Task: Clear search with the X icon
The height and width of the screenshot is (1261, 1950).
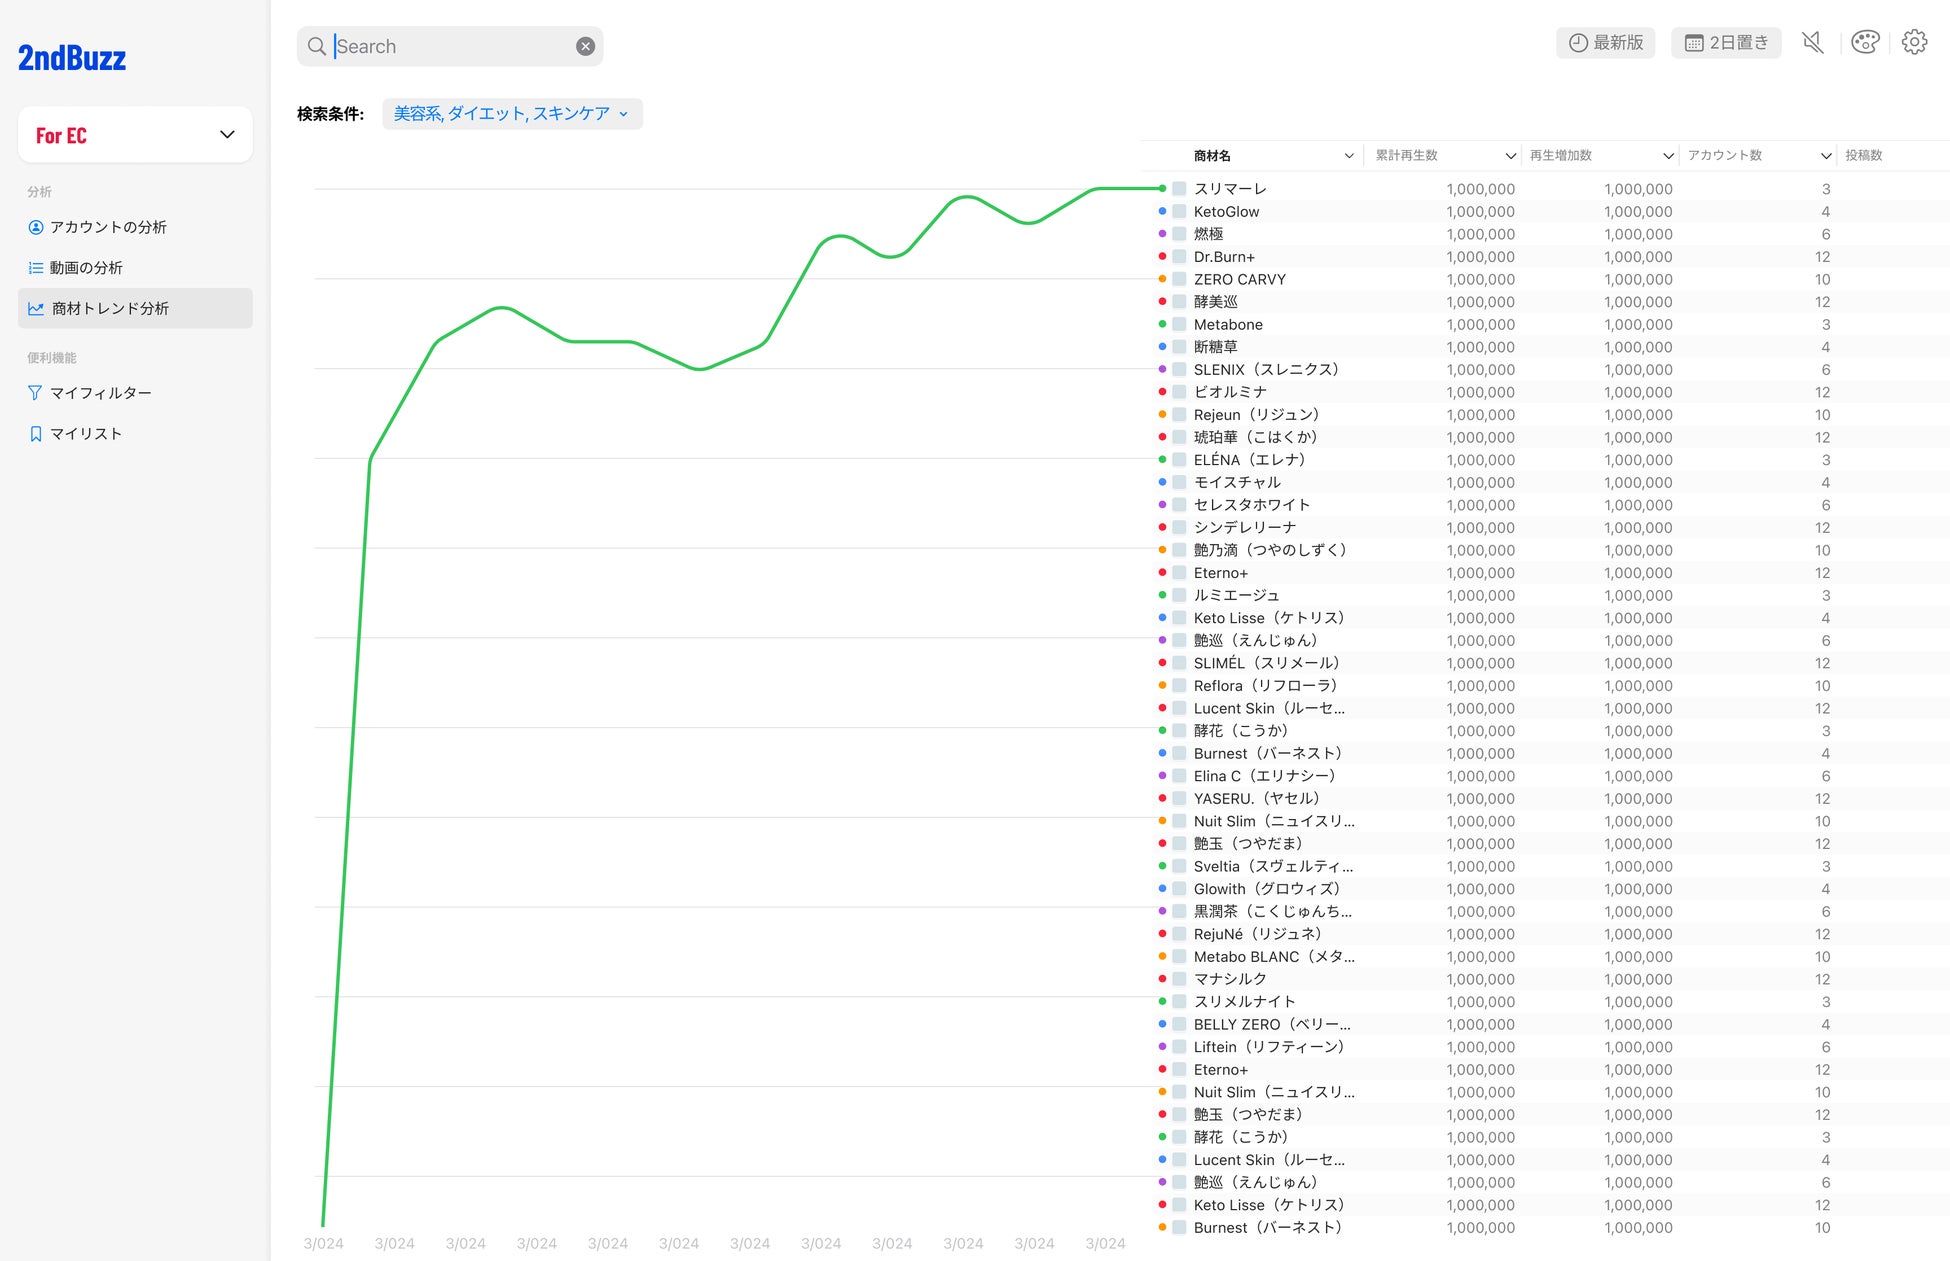Action: coord(586,46)
